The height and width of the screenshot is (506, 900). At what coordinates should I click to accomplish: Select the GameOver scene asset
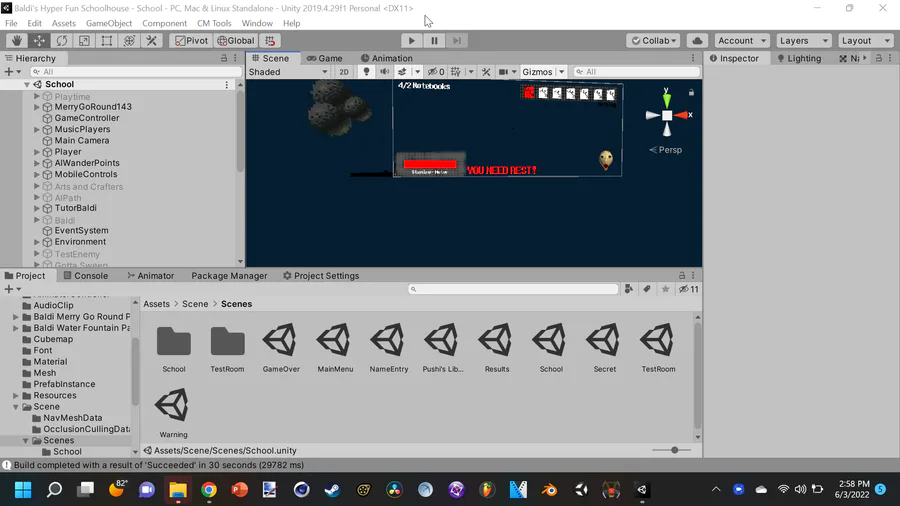point(281,348)
